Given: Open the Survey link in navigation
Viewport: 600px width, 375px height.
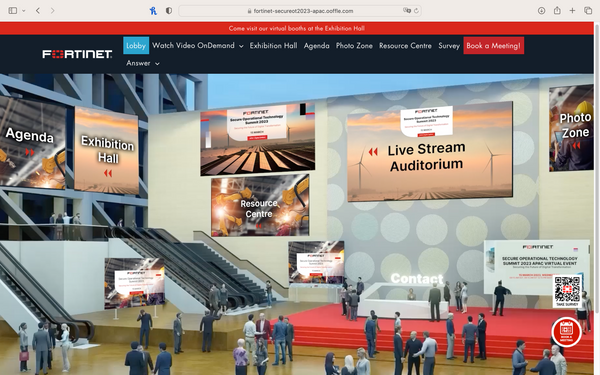Looking at the screenshot, I should [x=449, y=46].
